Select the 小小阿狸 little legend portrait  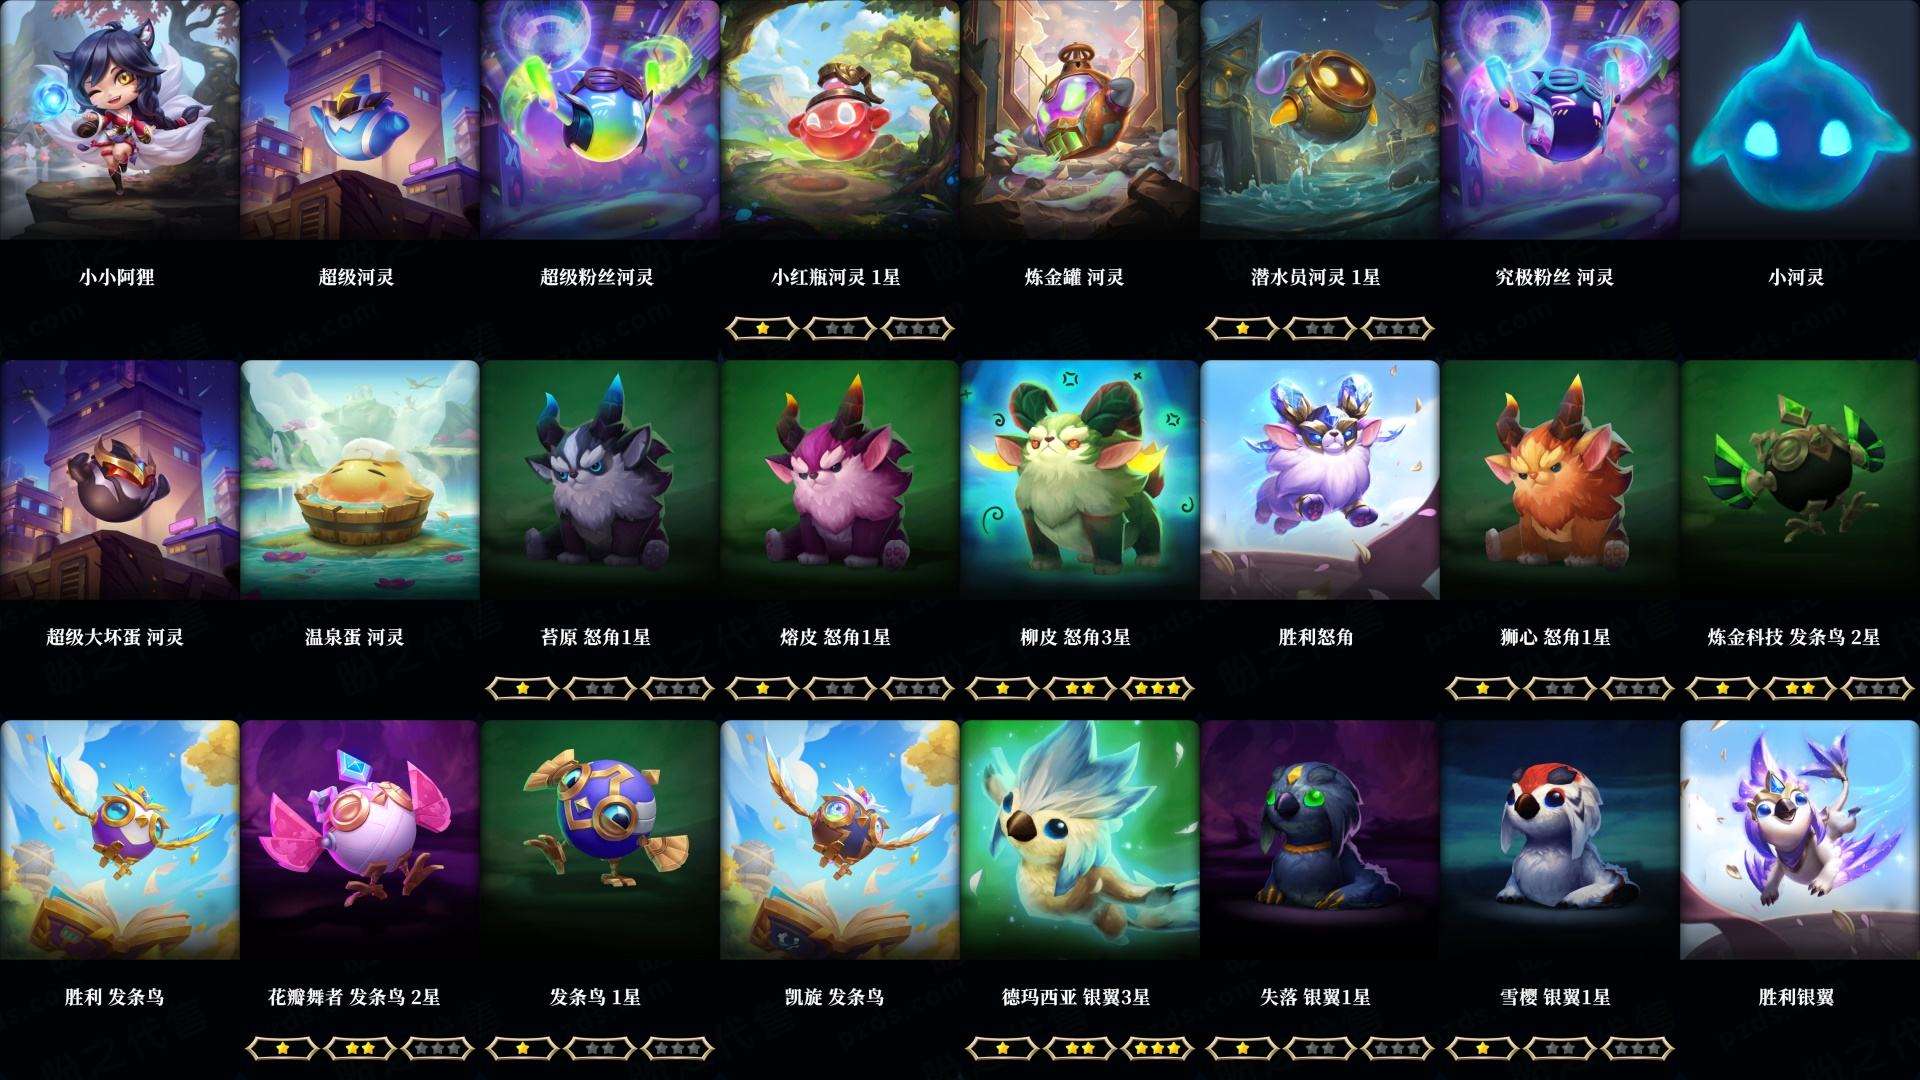120,120
